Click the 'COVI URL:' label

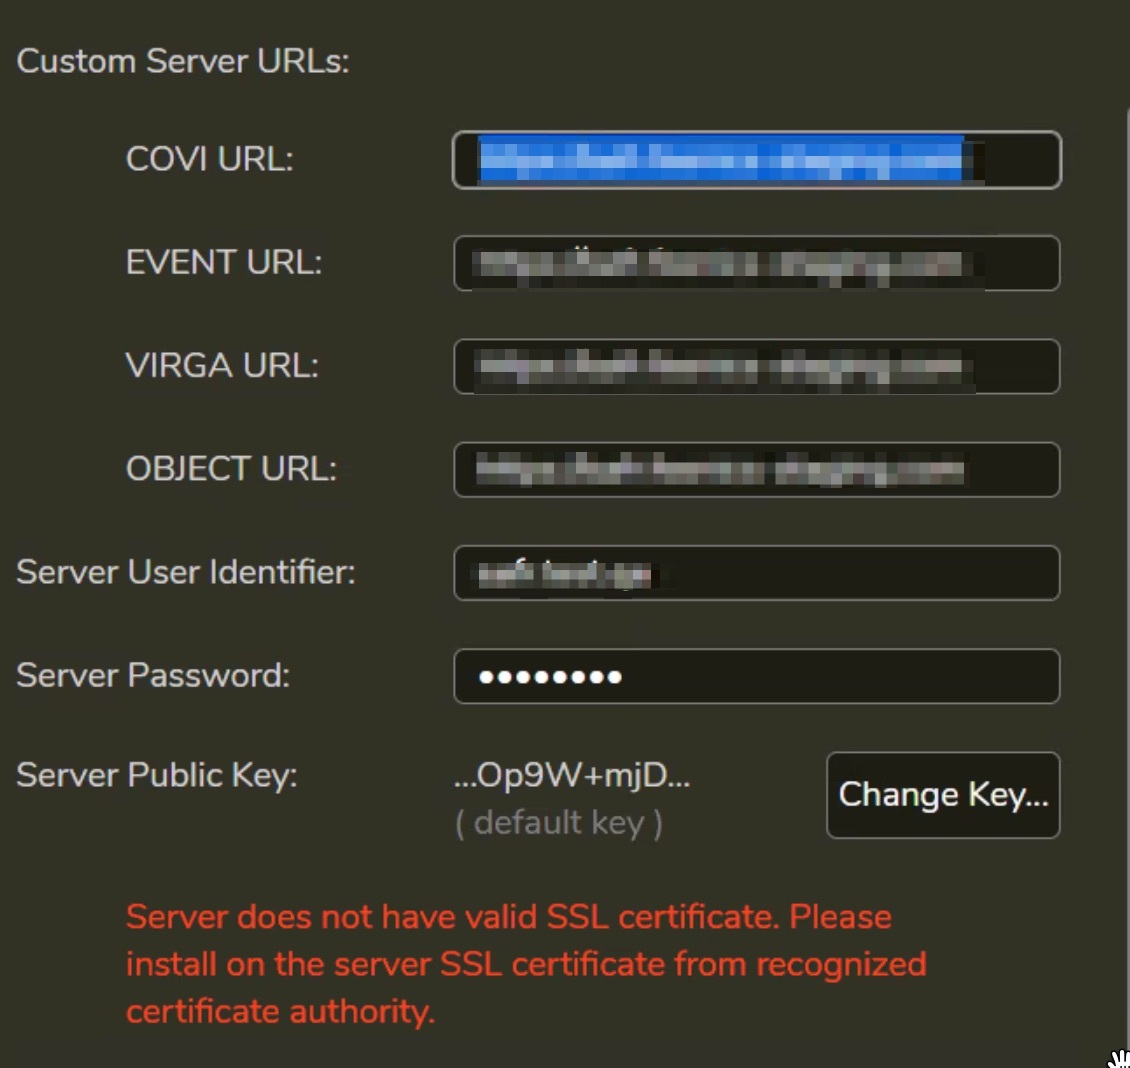pyautogui.click(x=209, y=159)
